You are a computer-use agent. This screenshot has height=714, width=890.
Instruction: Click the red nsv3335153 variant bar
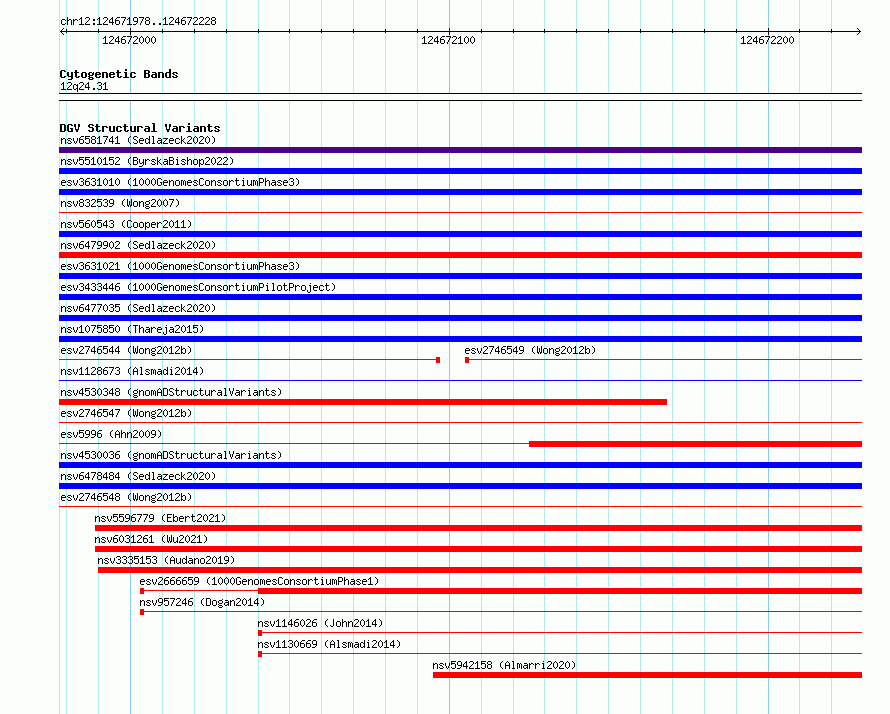[480, 570]
